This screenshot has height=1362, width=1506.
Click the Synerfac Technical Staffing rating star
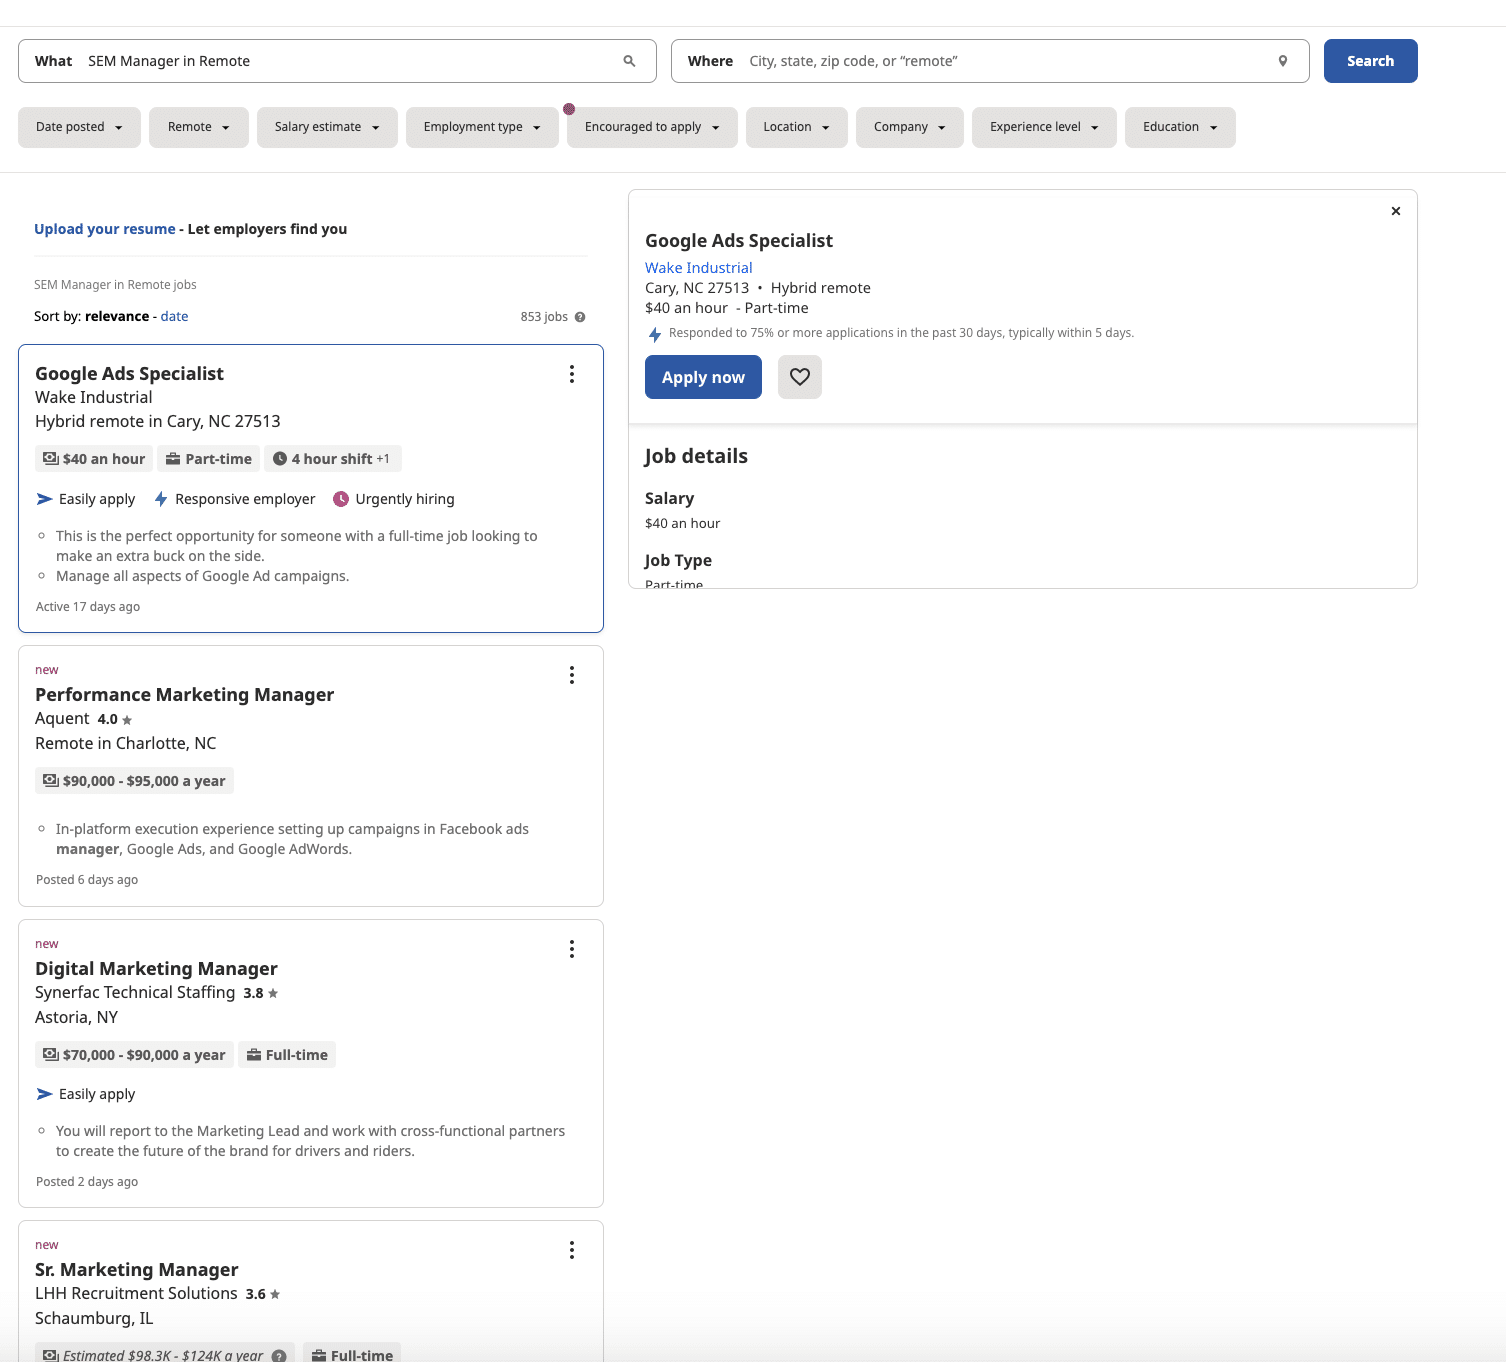coord(273,994)
